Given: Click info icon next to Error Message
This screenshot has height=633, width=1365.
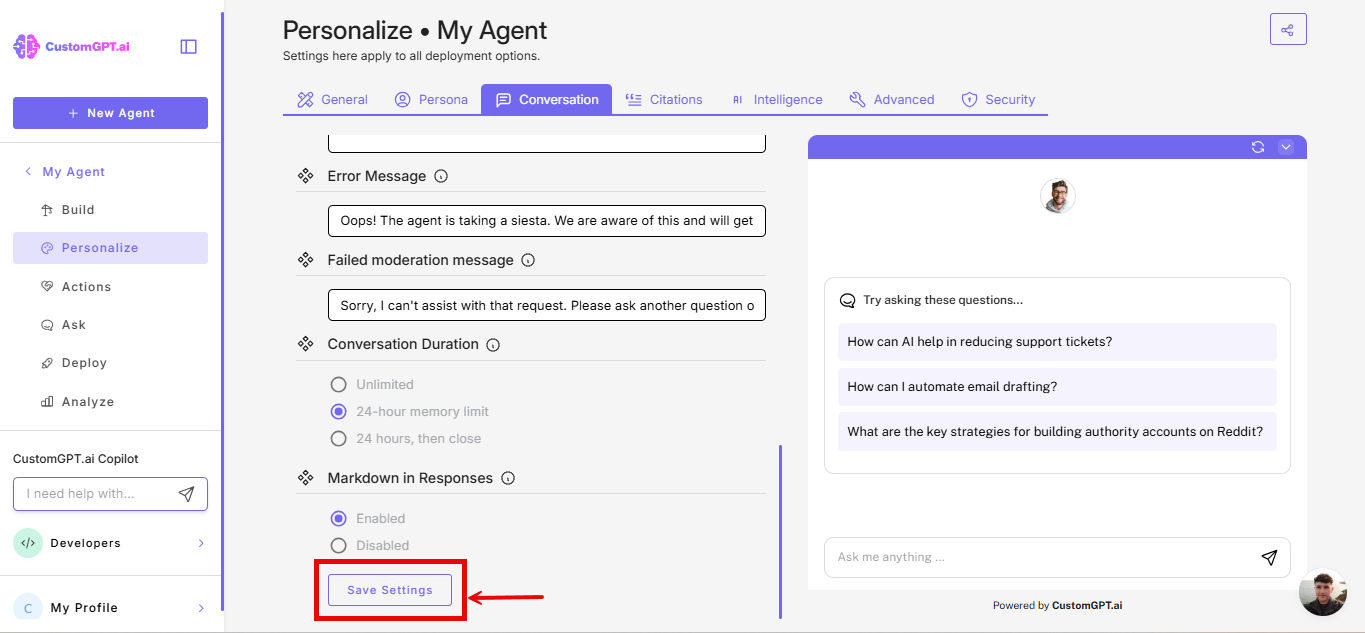Looking at the screenshot, I should [441, 176].
